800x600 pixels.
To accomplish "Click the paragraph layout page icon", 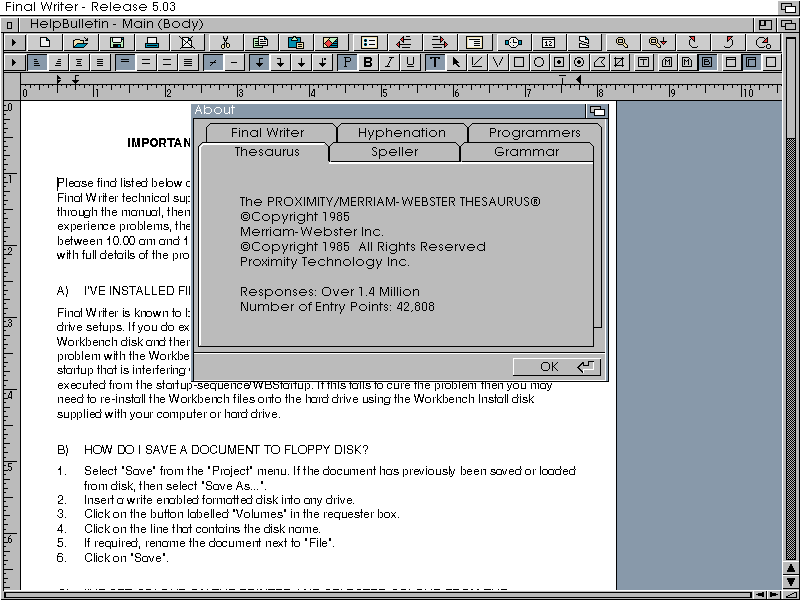I will [475, 42].
